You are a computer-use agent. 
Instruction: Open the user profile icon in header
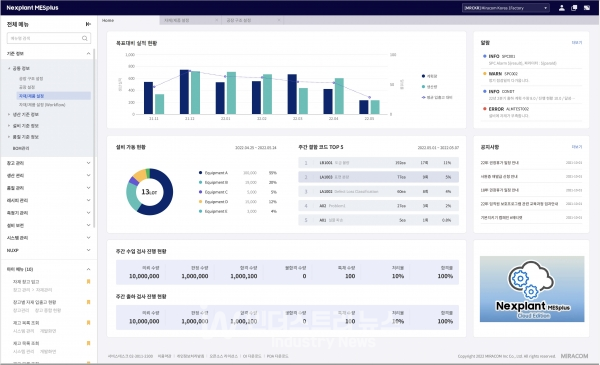pos(561,8)
